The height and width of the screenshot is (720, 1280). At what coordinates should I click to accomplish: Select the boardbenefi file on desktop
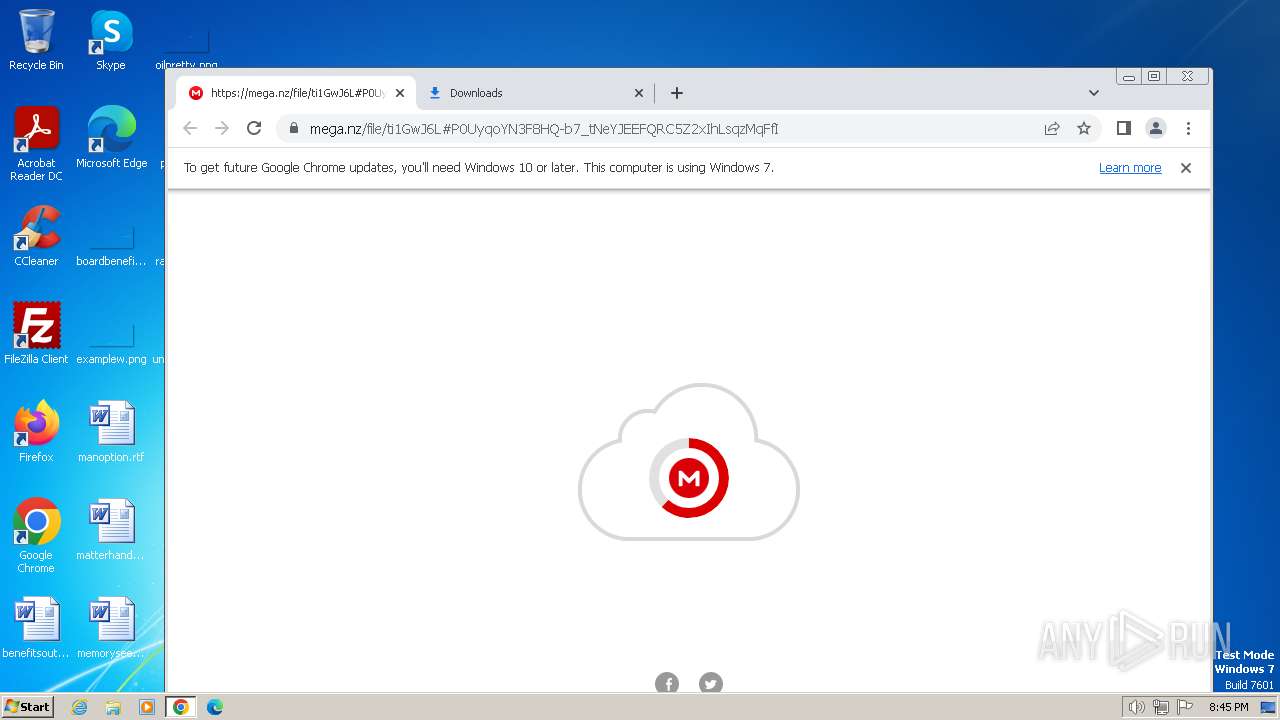click(111, 246)
